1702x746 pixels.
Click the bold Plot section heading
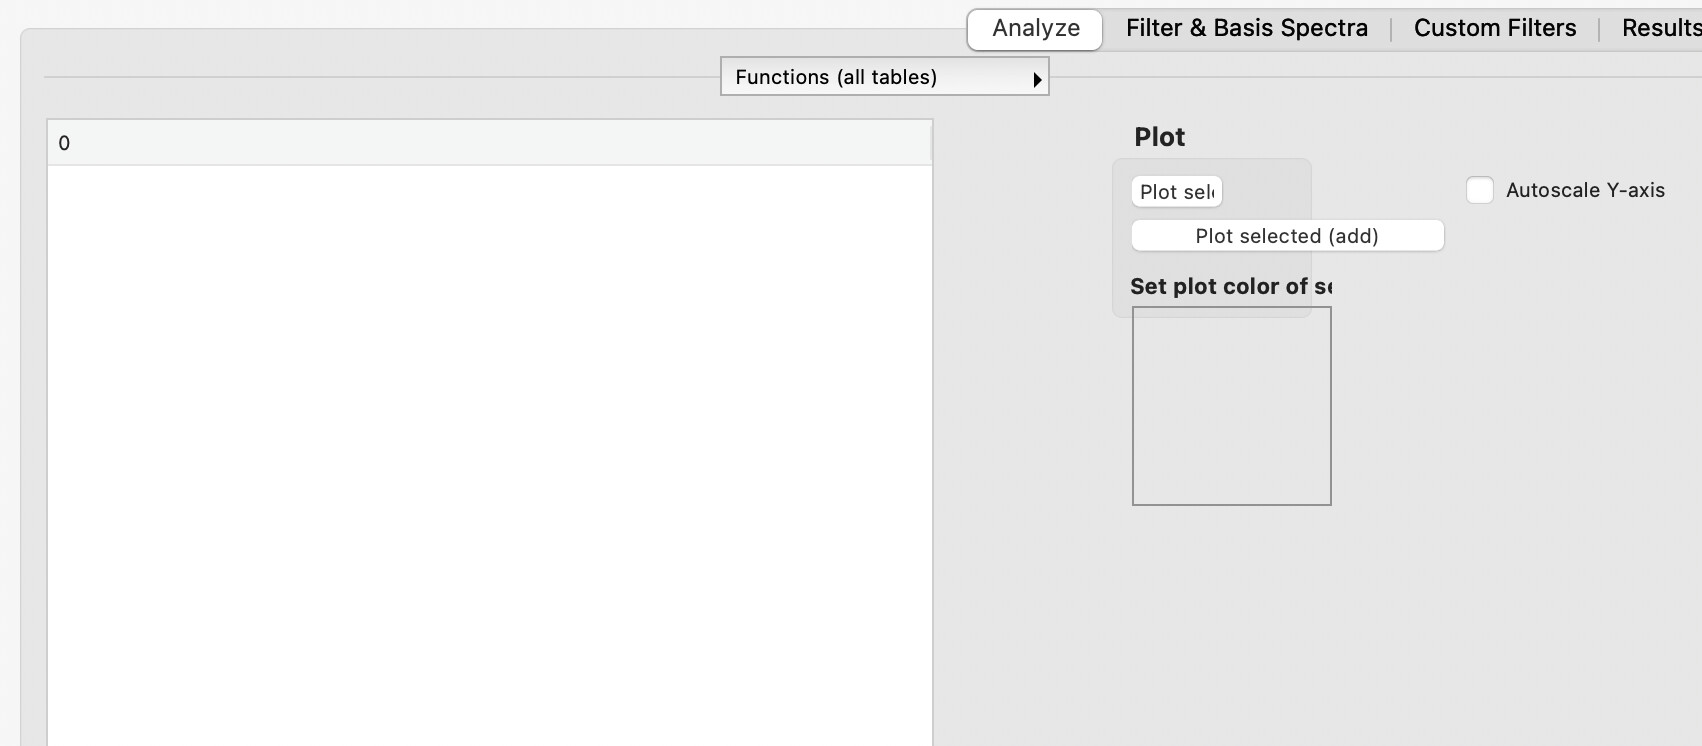1160,137
